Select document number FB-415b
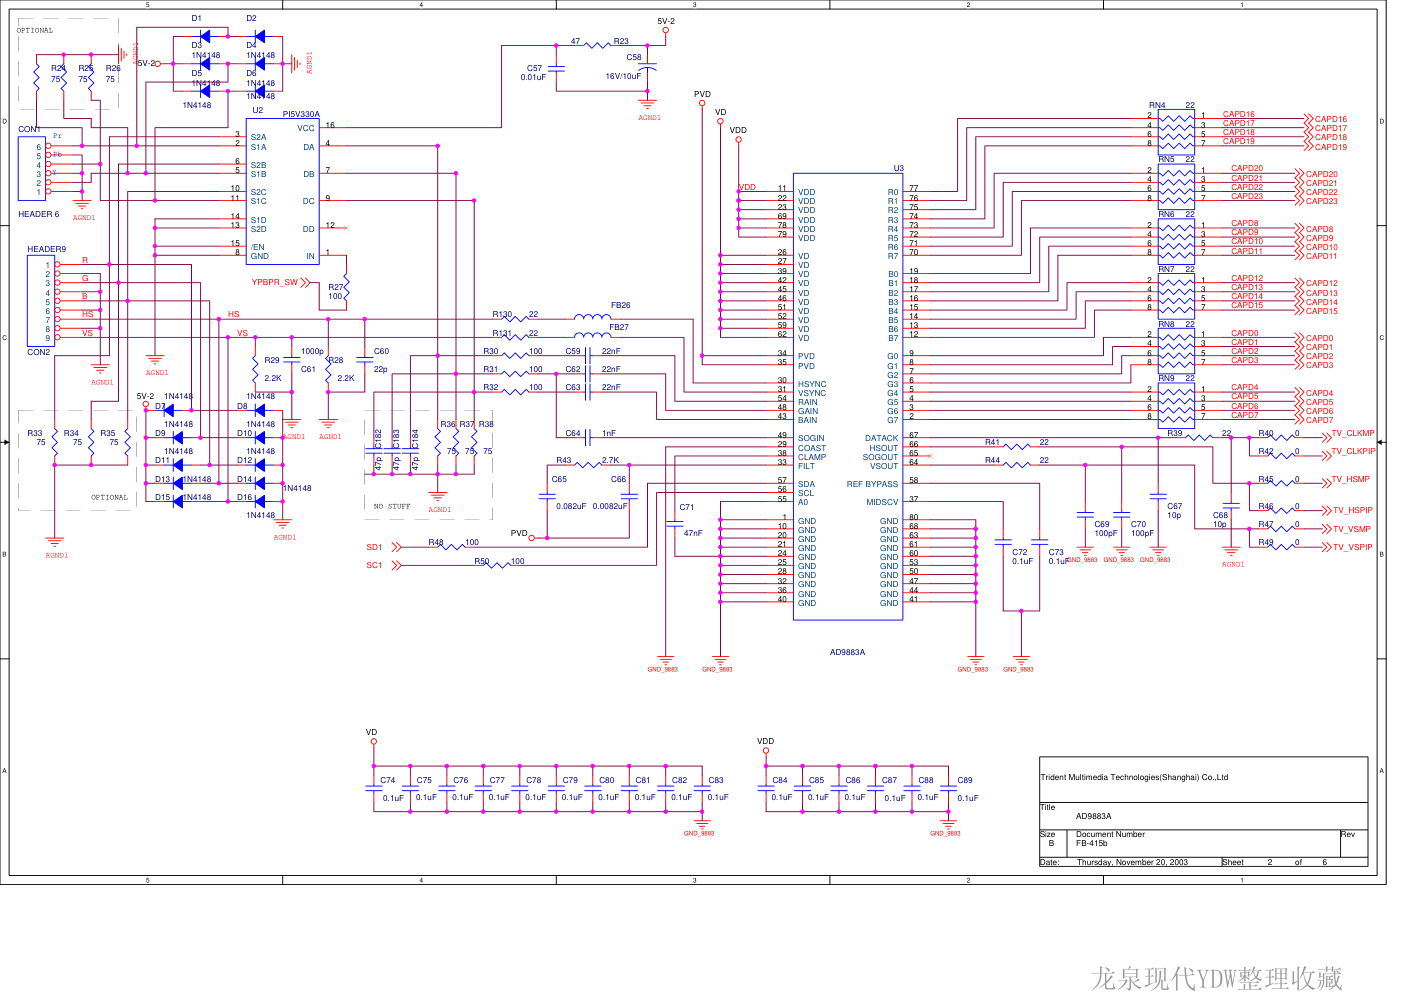 click(x=1092, y=843)
